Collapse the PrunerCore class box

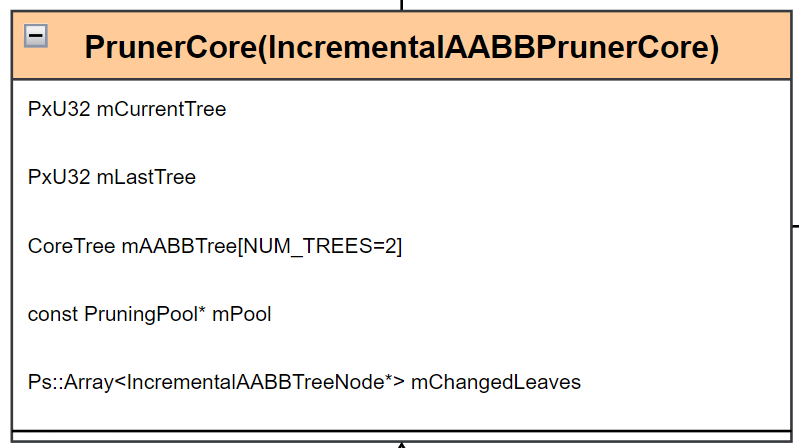click(36, 36)
